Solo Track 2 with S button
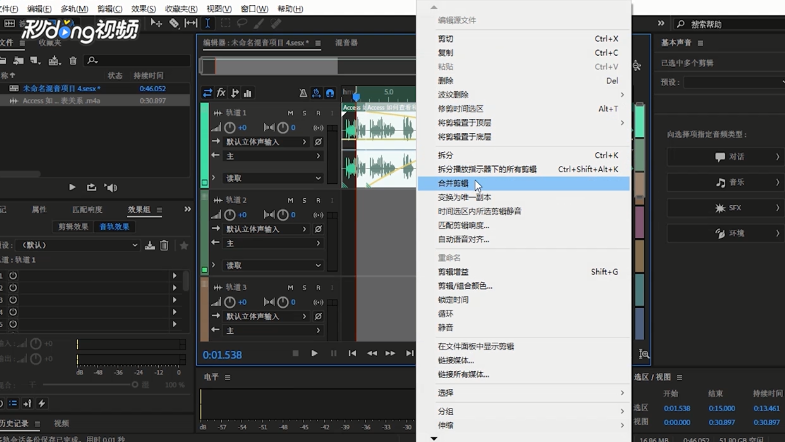 tap(304, 200)
